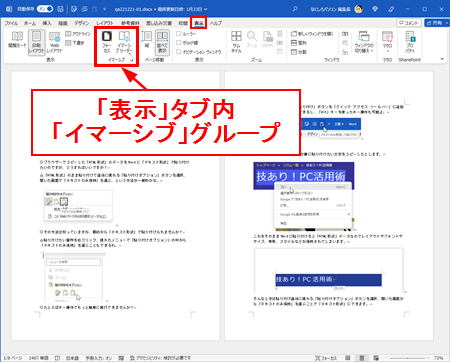
Task: Expand Switch Windows (ウィンドウの切り替え) dropdown
Action: (364, 42)
